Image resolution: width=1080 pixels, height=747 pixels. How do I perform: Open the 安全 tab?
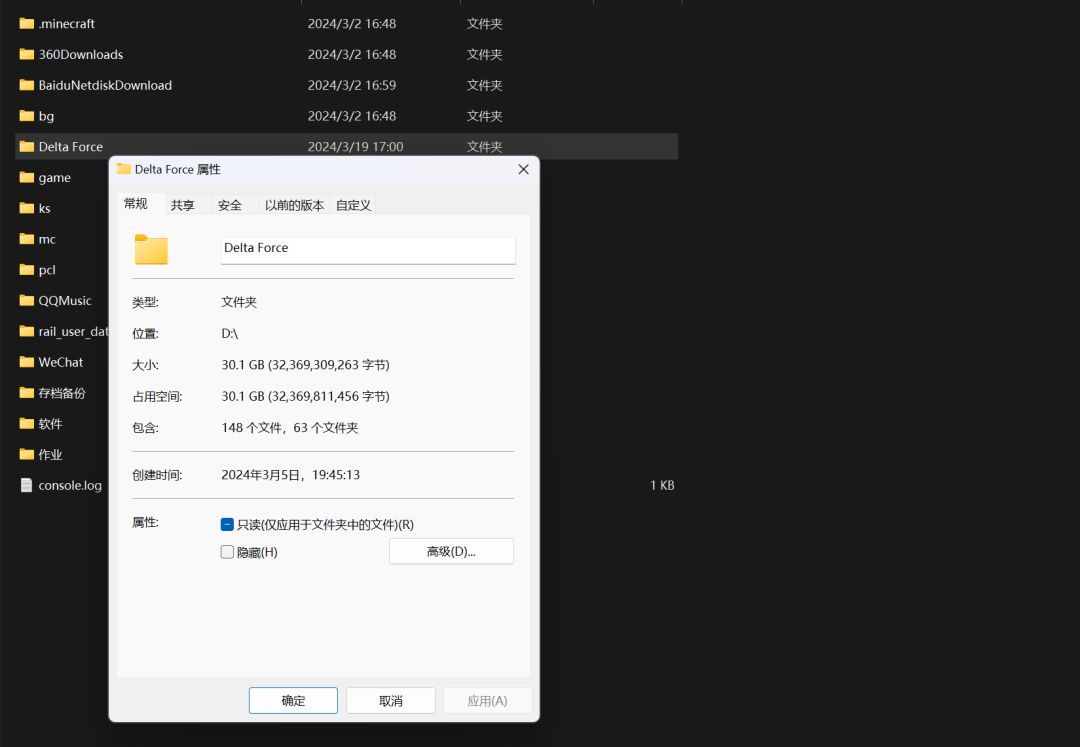click(x=229, y=205)
